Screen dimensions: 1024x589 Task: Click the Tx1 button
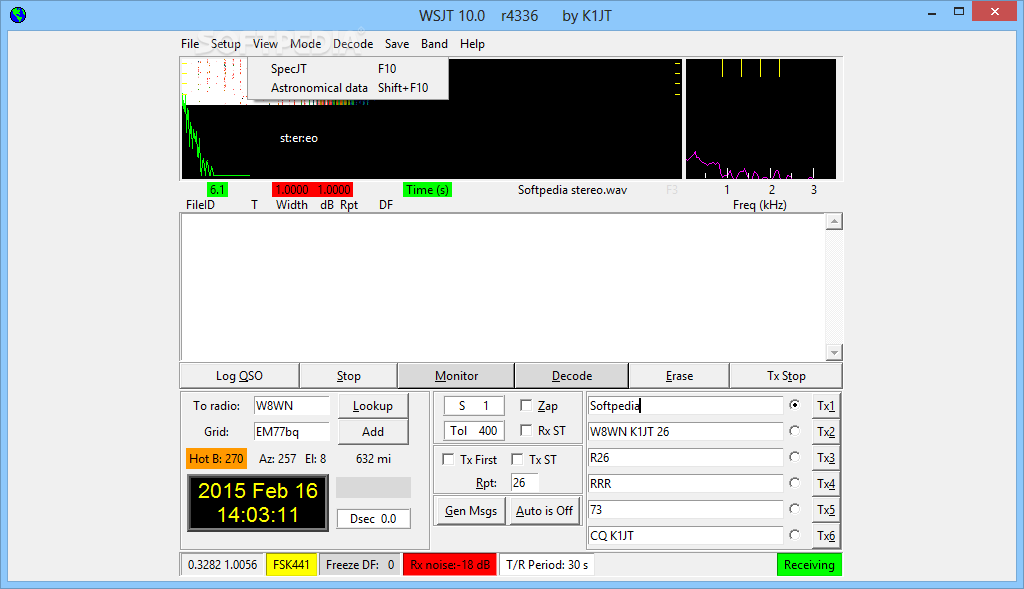click(825, 406)
